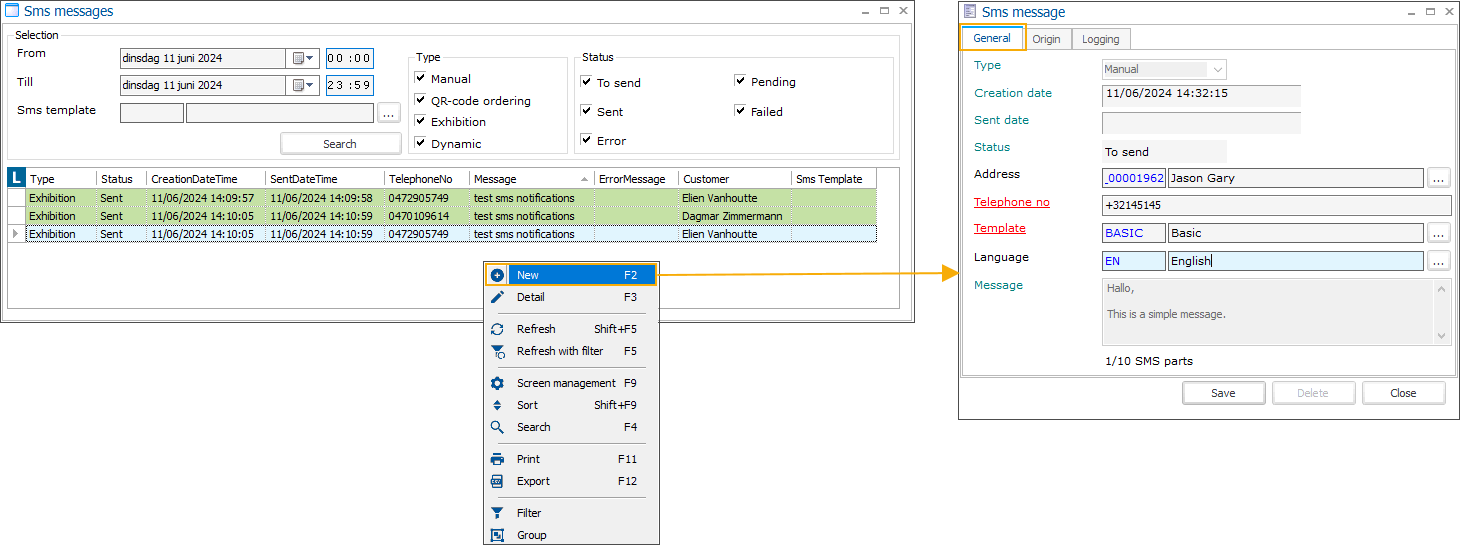Click the plus icon beside New
The image size is (1460, 545).
[497, 275]
